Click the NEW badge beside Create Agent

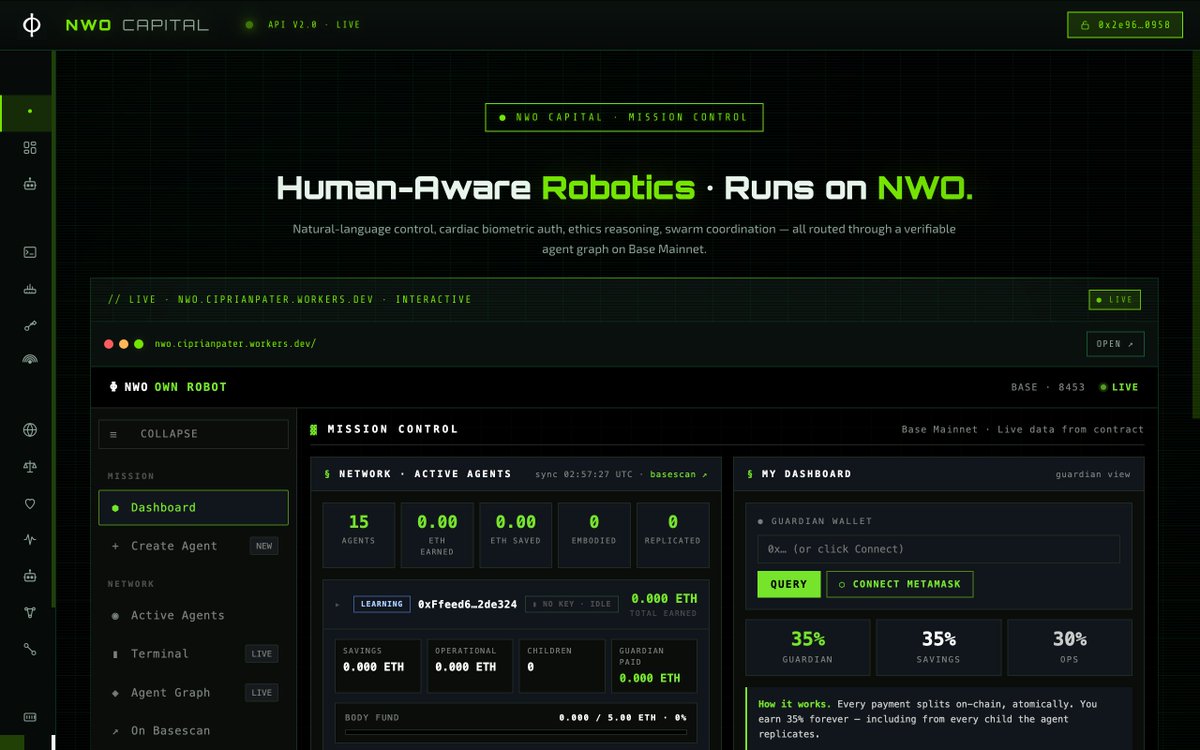(x=264, y=546)
